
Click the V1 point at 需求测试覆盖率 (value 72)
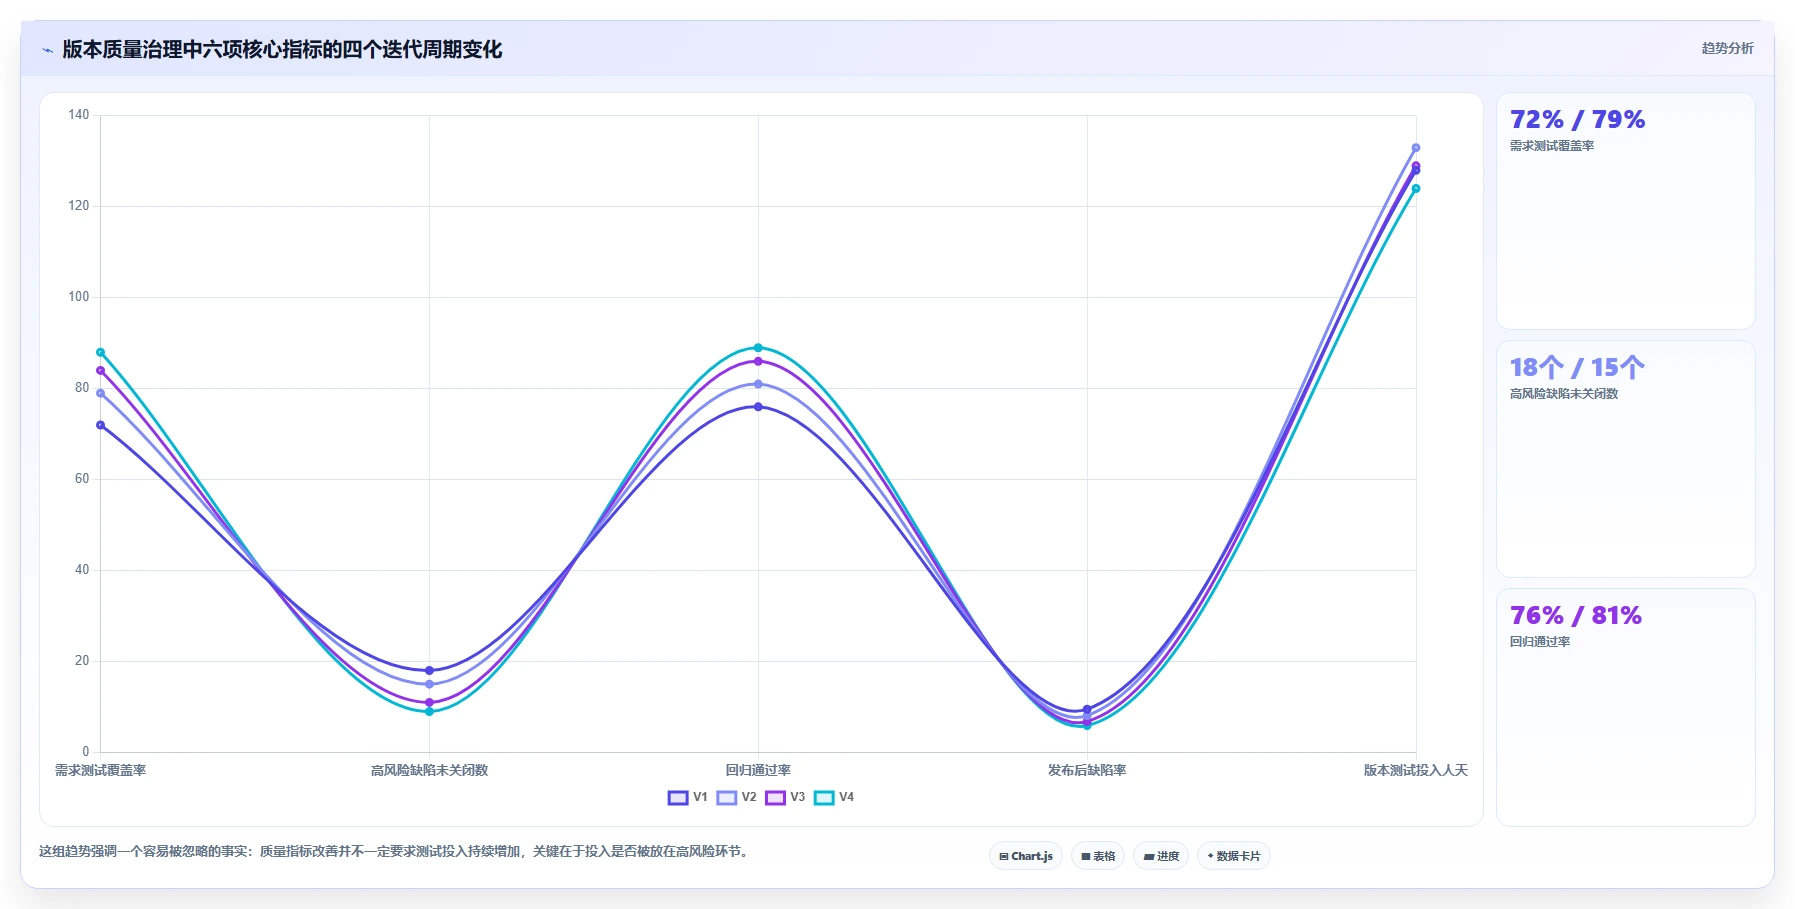pos(100,425)
